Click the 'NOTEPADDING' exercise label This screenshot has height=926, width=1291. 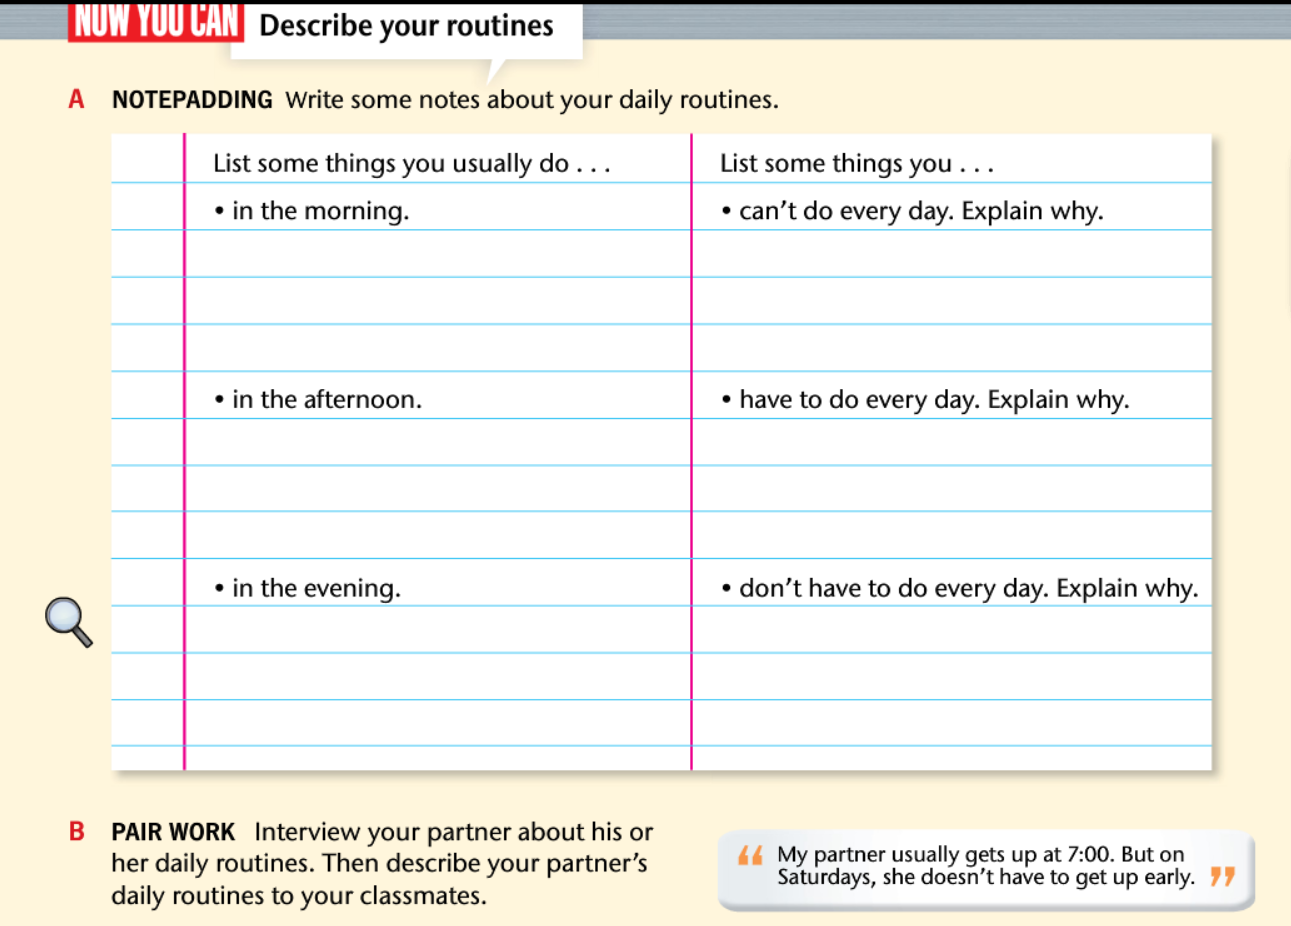[x=192, y=100]
